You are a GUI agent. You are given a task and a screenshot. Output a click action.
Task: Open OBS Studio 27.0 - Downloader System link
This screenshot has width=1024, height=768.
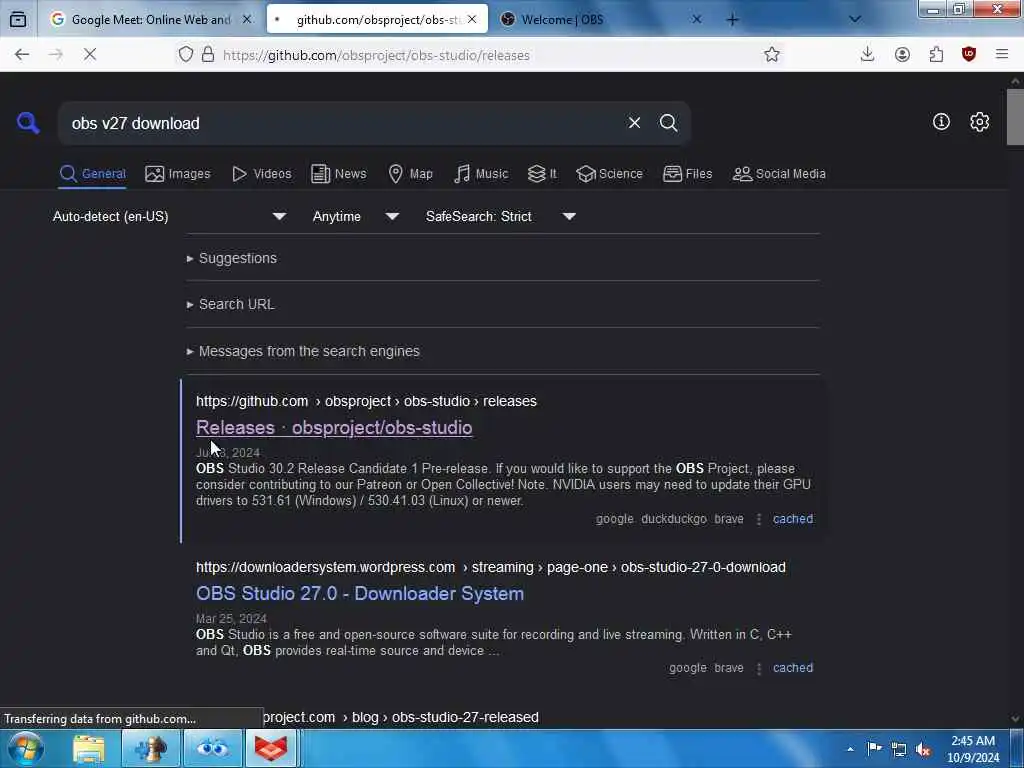(x=360, y=594)
